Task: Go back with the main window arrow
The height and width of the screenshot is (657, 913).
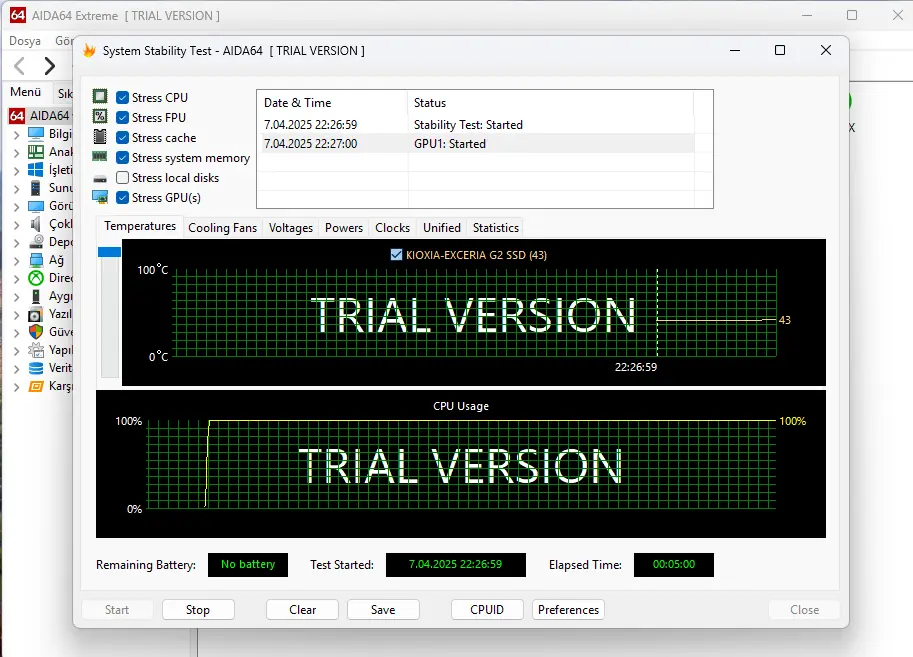Action: [19, 66]
